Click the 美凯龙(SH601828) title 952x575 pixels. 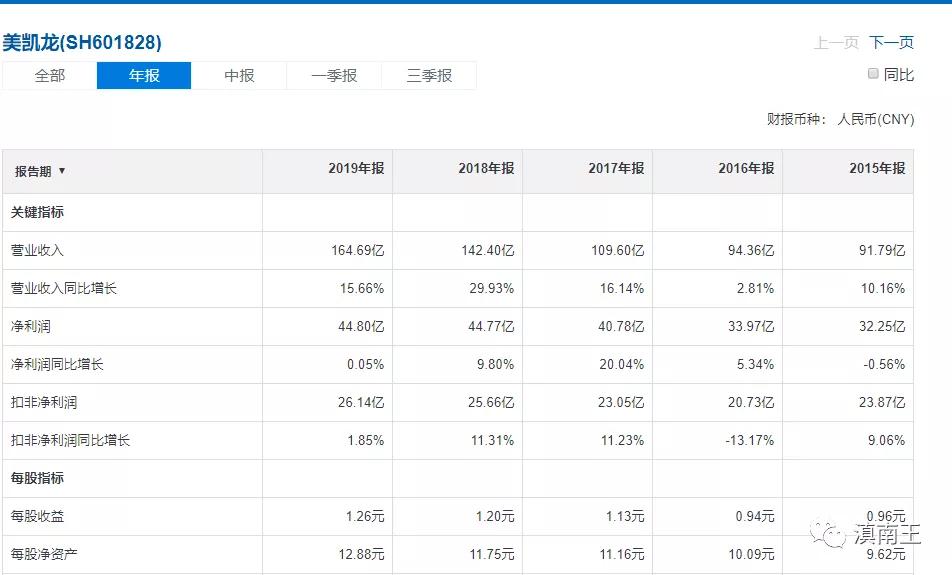82,43
